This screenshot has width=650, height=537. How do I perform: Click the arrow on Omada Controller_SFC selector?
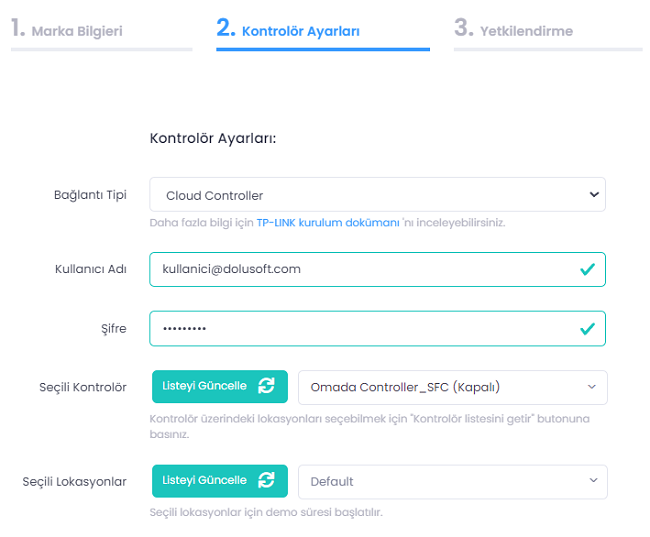[x=592, y=387]
